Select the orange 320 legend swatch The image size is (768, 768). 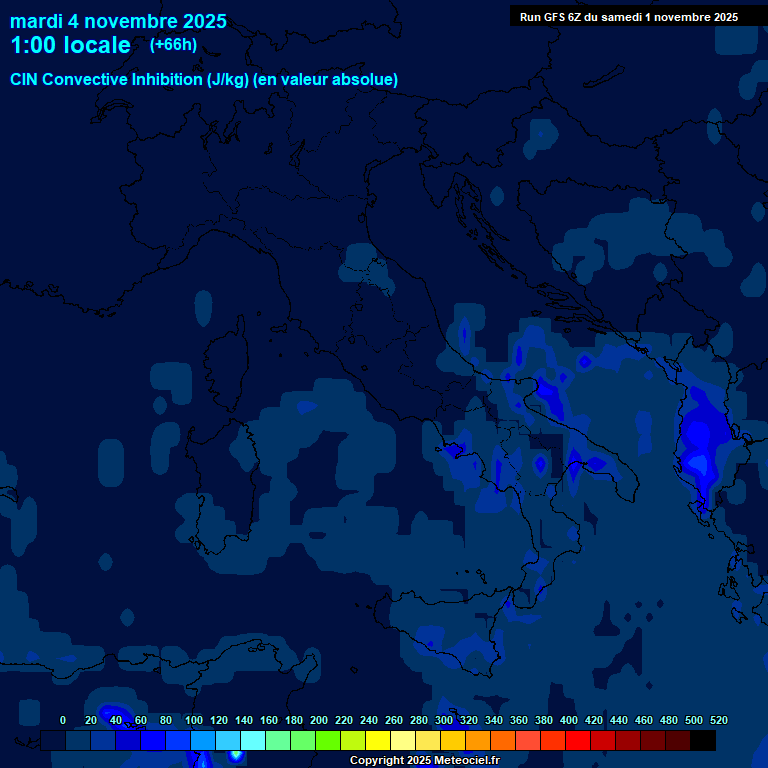(x=478, y=741)
